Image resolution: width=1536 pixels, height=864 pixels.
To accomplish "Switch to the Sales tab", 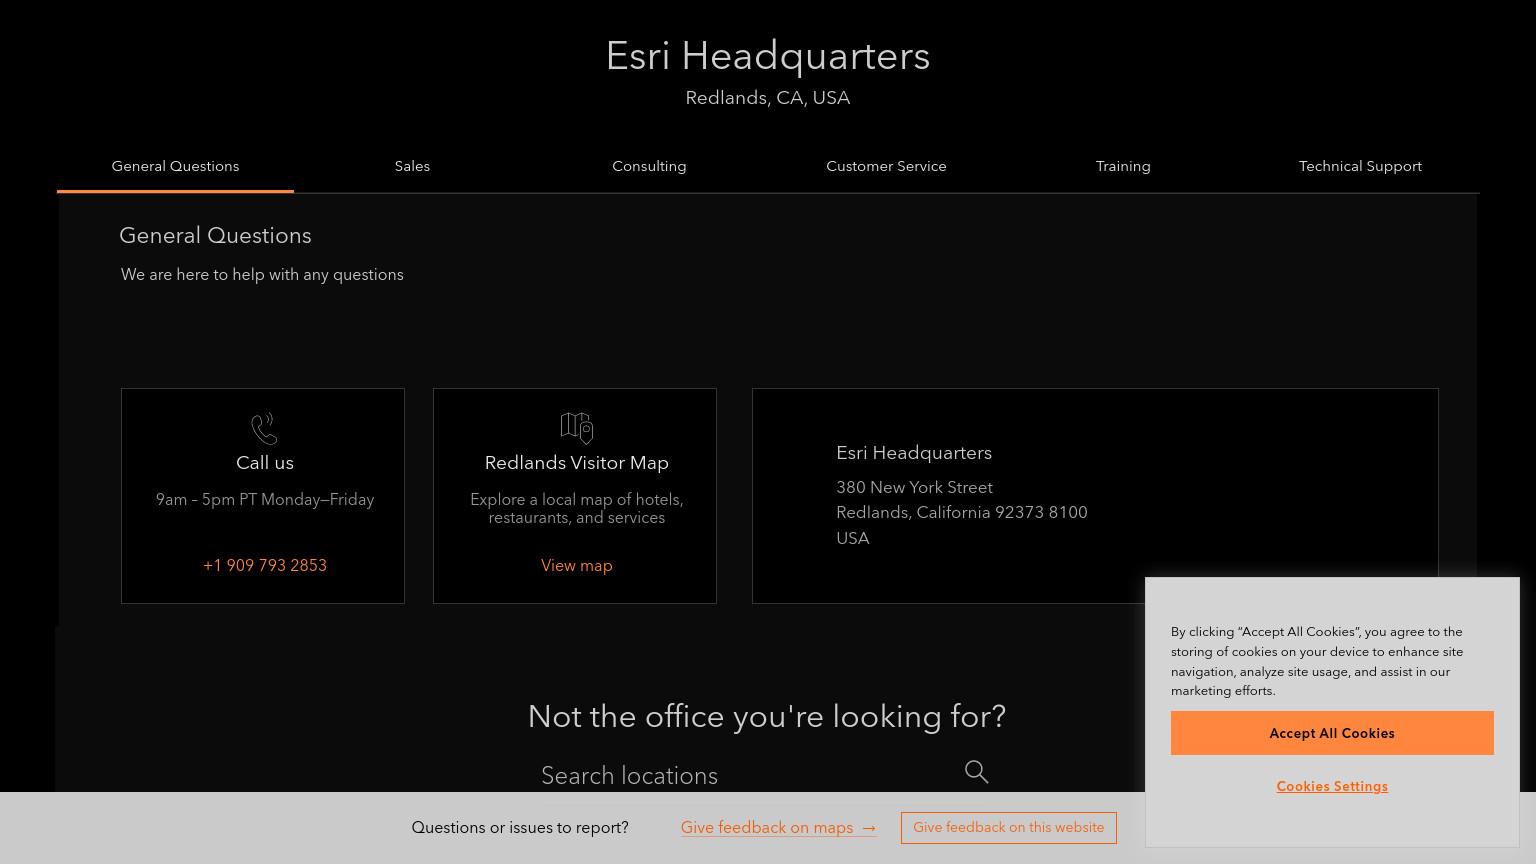I will tap(412, 166).
